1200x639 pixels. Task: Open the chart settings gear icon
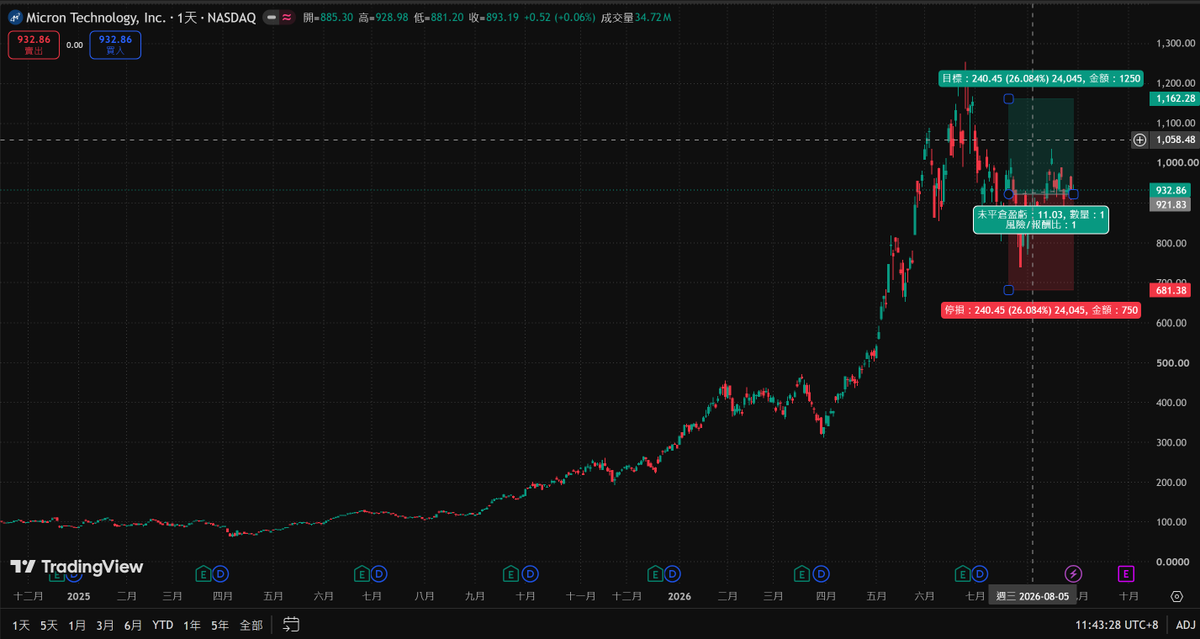1176,597
